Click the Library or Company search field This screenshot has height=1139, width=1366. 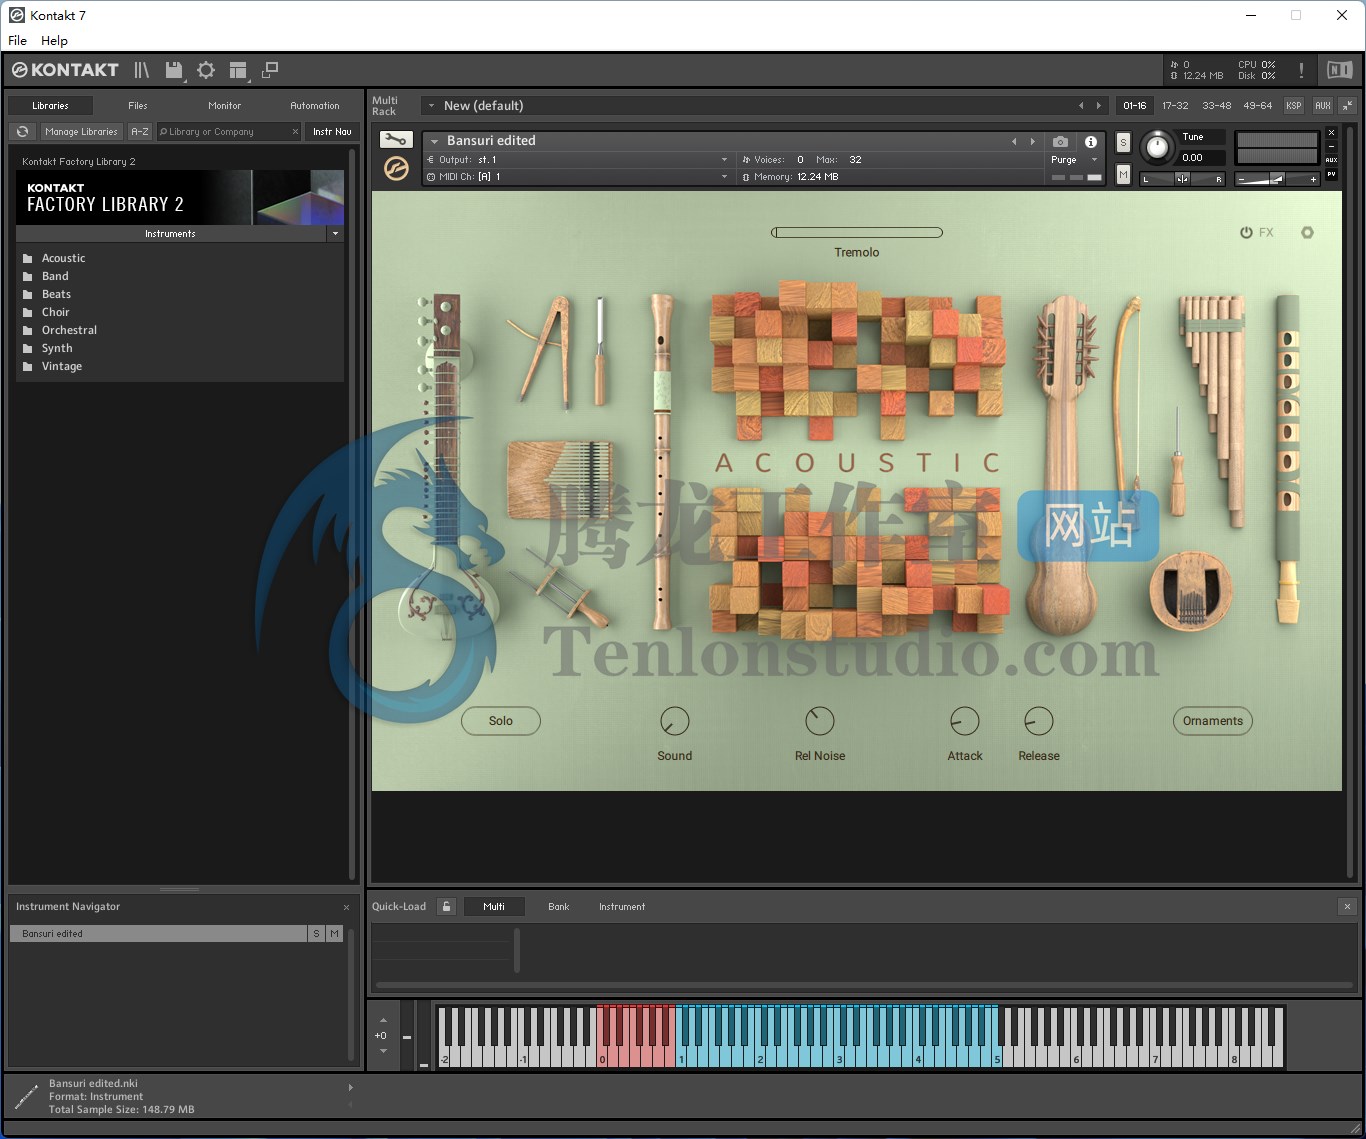pyautogui.click(x=228, y=131)
